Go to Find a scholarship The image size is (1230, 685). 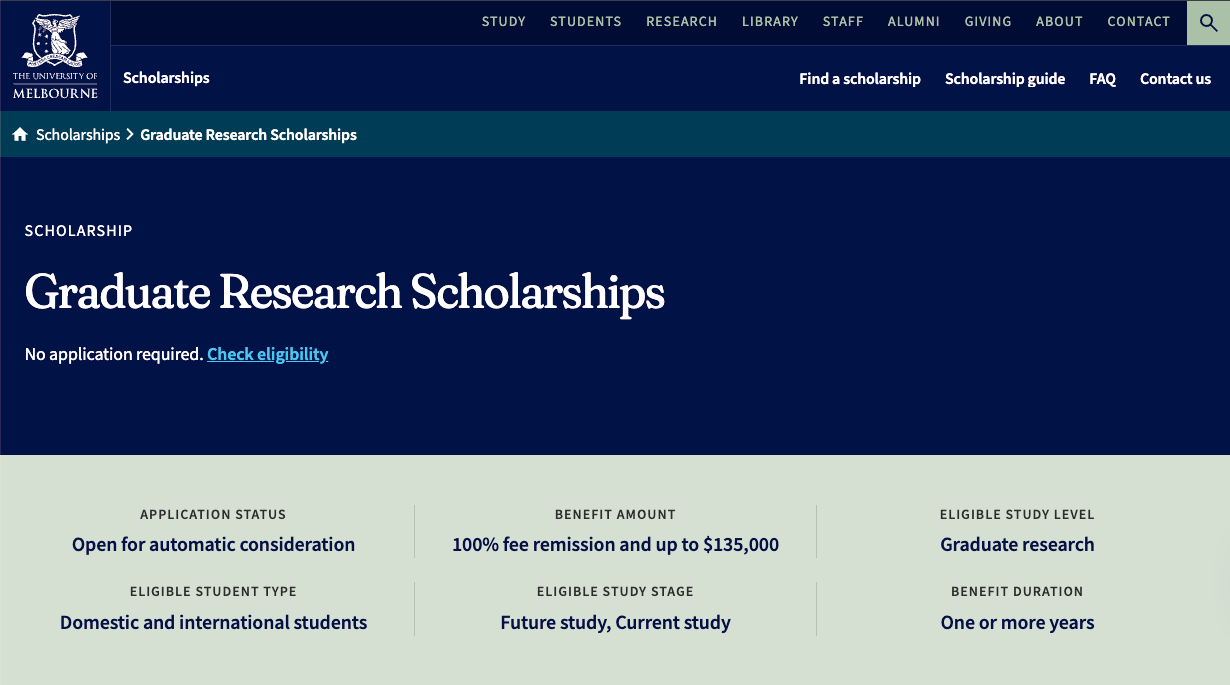pos(860,79)
